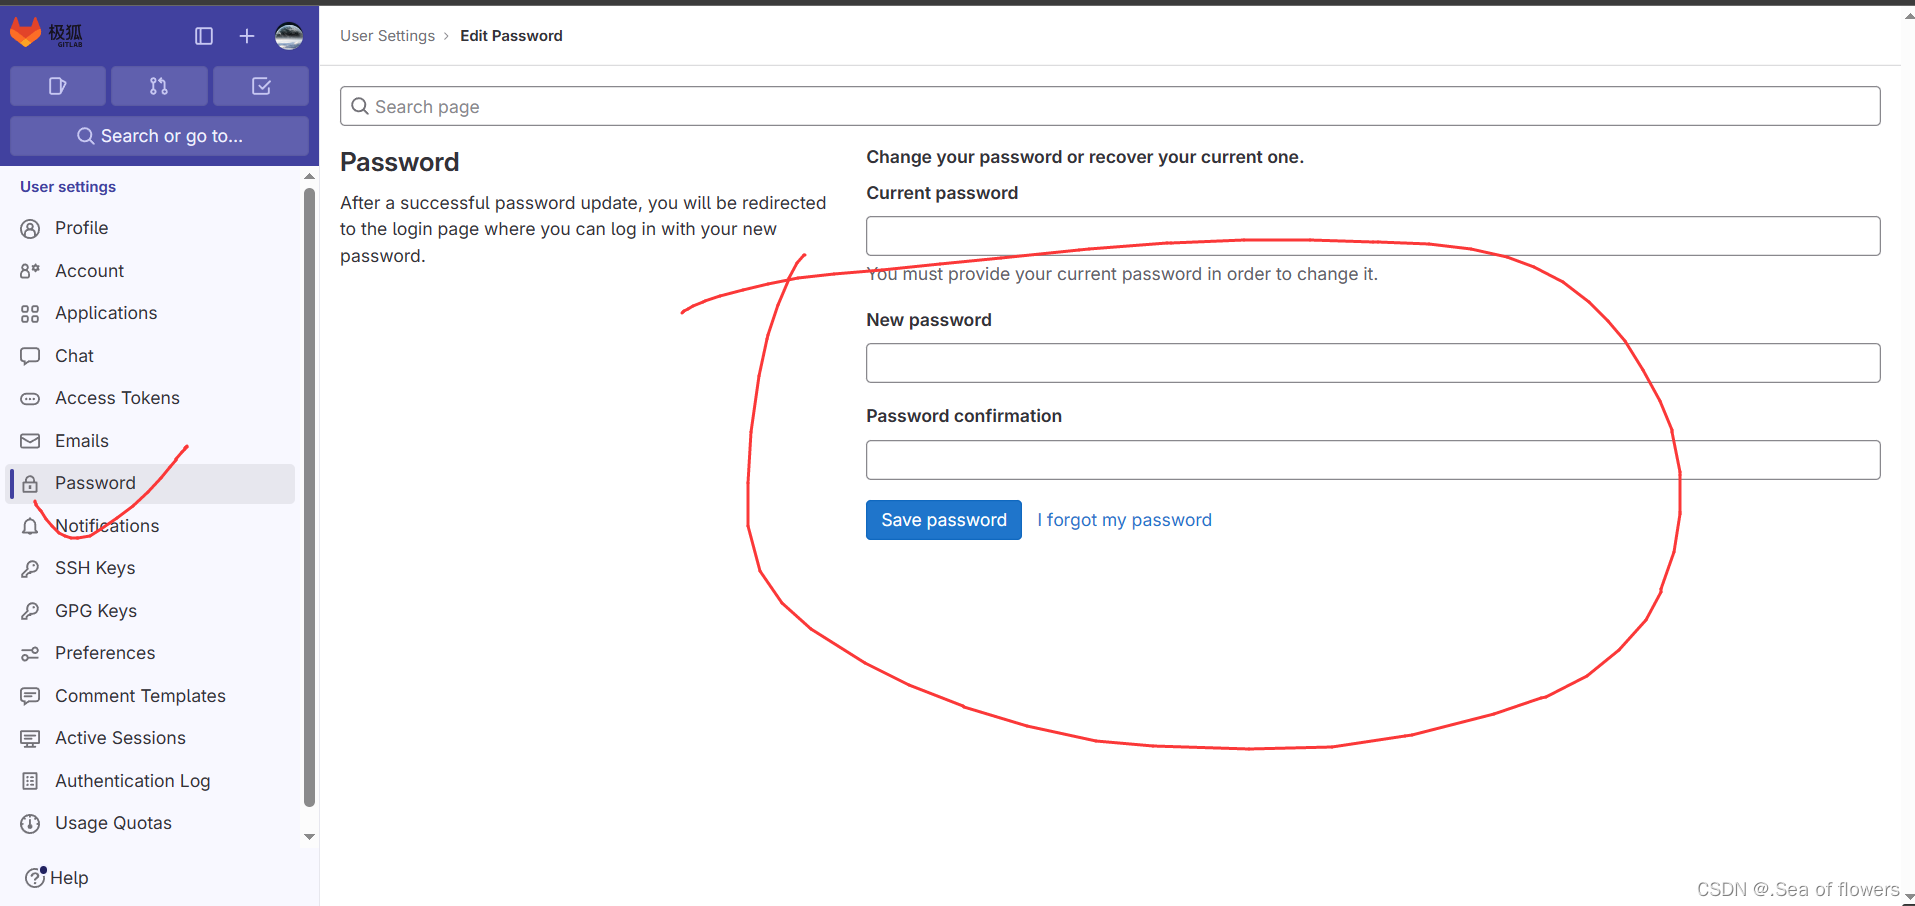This screenshot has width=1915, height=906.
Task: Open SSH Keys settings
Action: tap(95, 568)
